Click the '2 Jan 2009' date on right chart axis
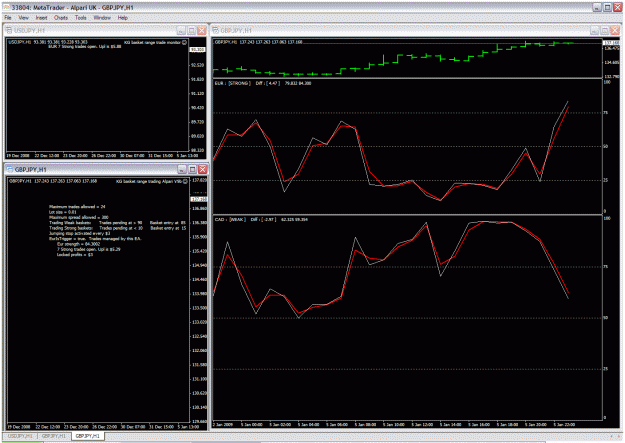625x443 pixels. click(223, 425)
